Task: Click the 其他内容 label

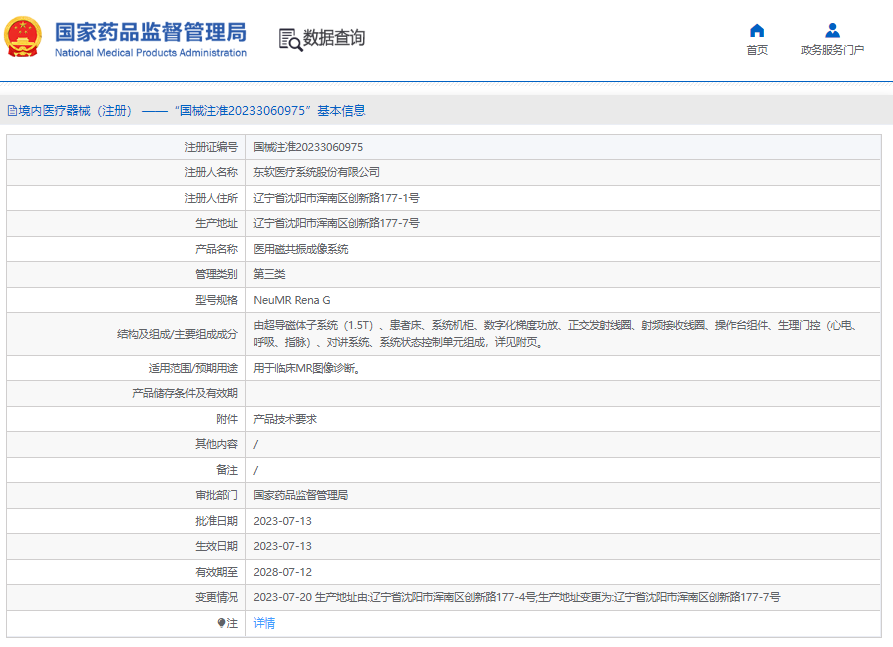Action: (x=216, y=444)
